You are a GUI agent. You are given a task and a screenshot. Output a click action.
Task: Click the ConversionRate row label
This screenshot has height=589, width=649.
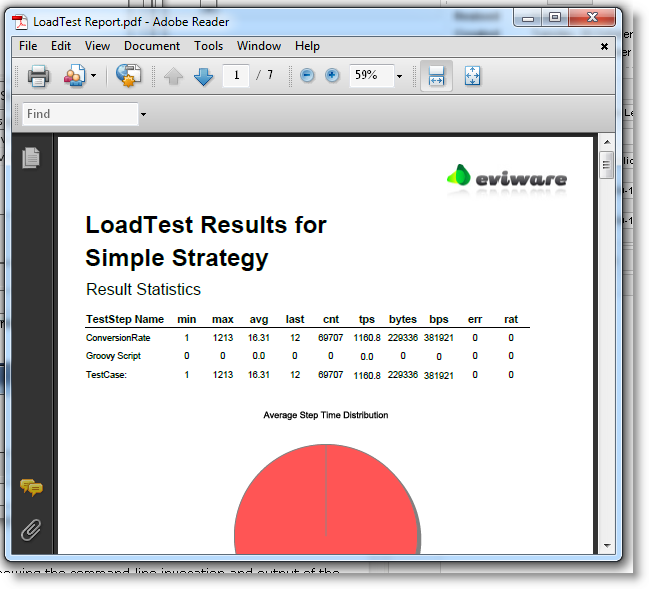tap(118, 338)
